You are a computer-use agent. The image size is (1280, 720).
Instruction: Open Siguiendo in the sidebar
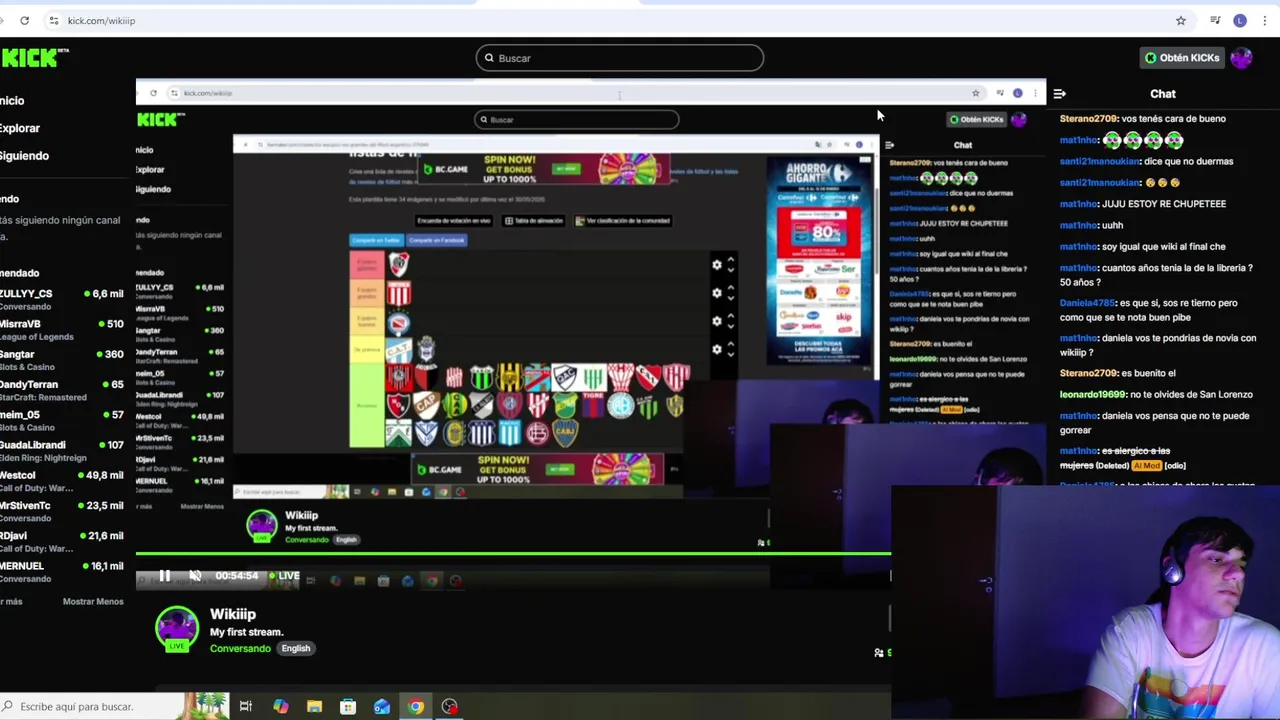pos(24,155)
